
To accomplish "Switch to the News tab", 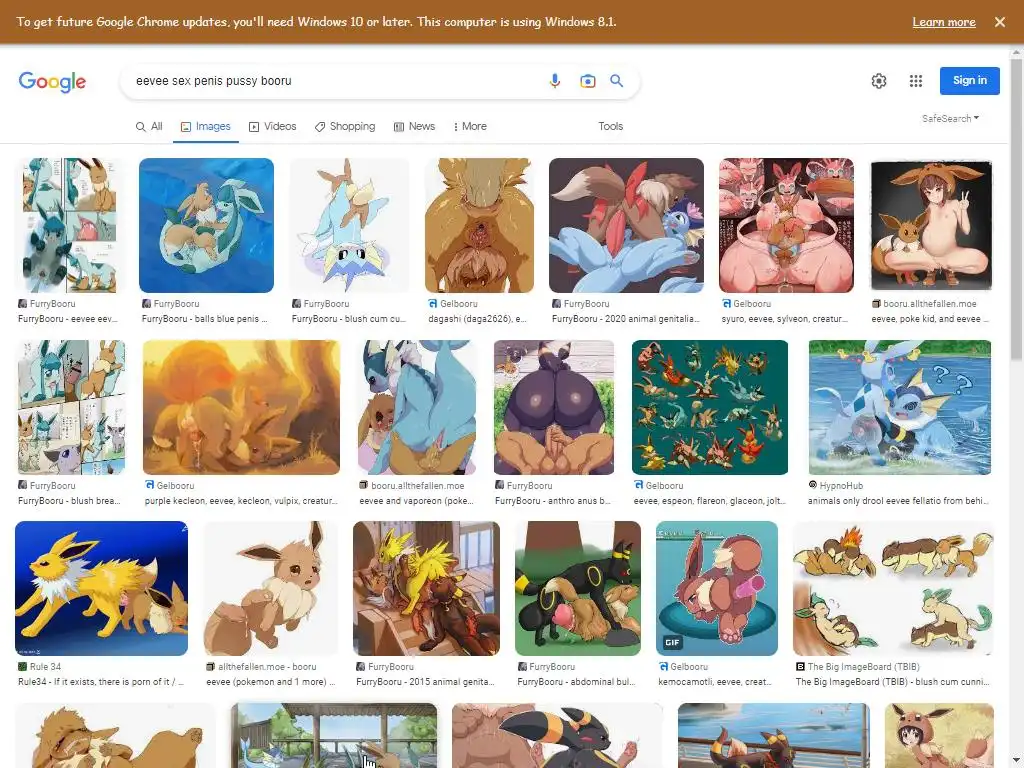I will (x=414, y=126).
